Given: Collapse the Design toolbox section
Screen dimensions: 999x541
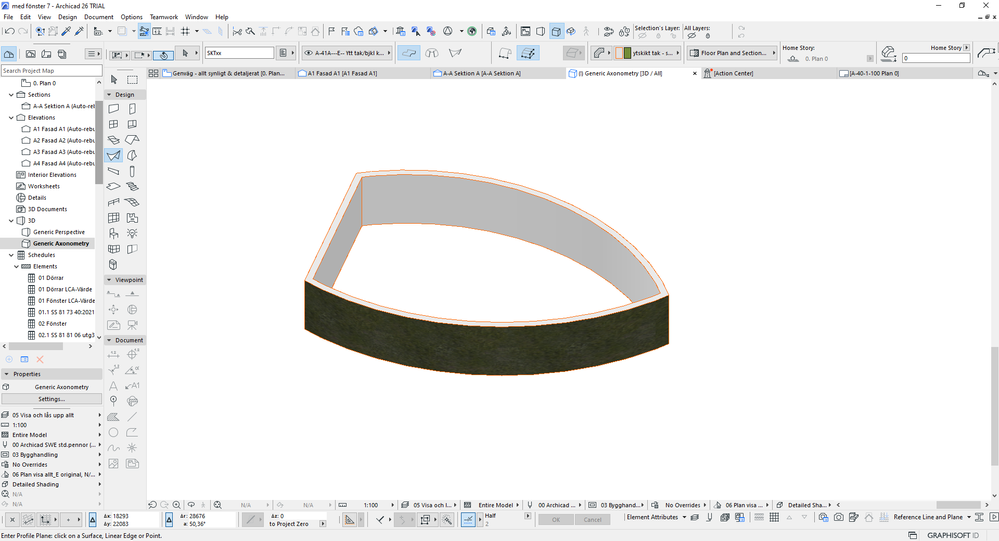Looking at the screenshot, I should pos(109,94).
